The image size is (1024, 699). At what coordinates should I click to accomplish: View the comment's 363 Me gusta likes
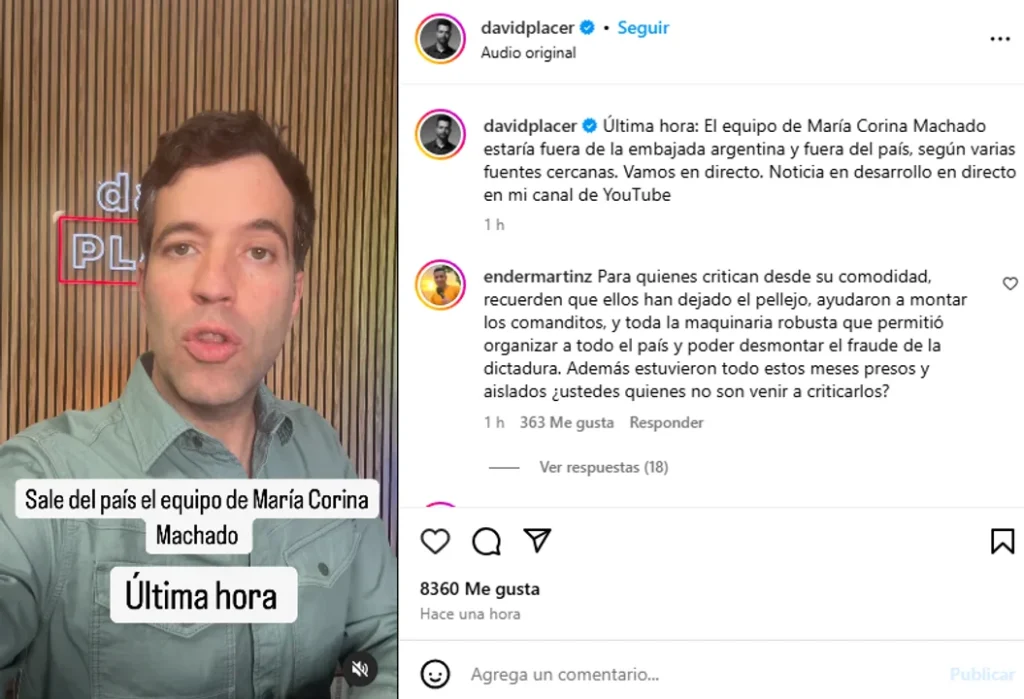[566, 423]
